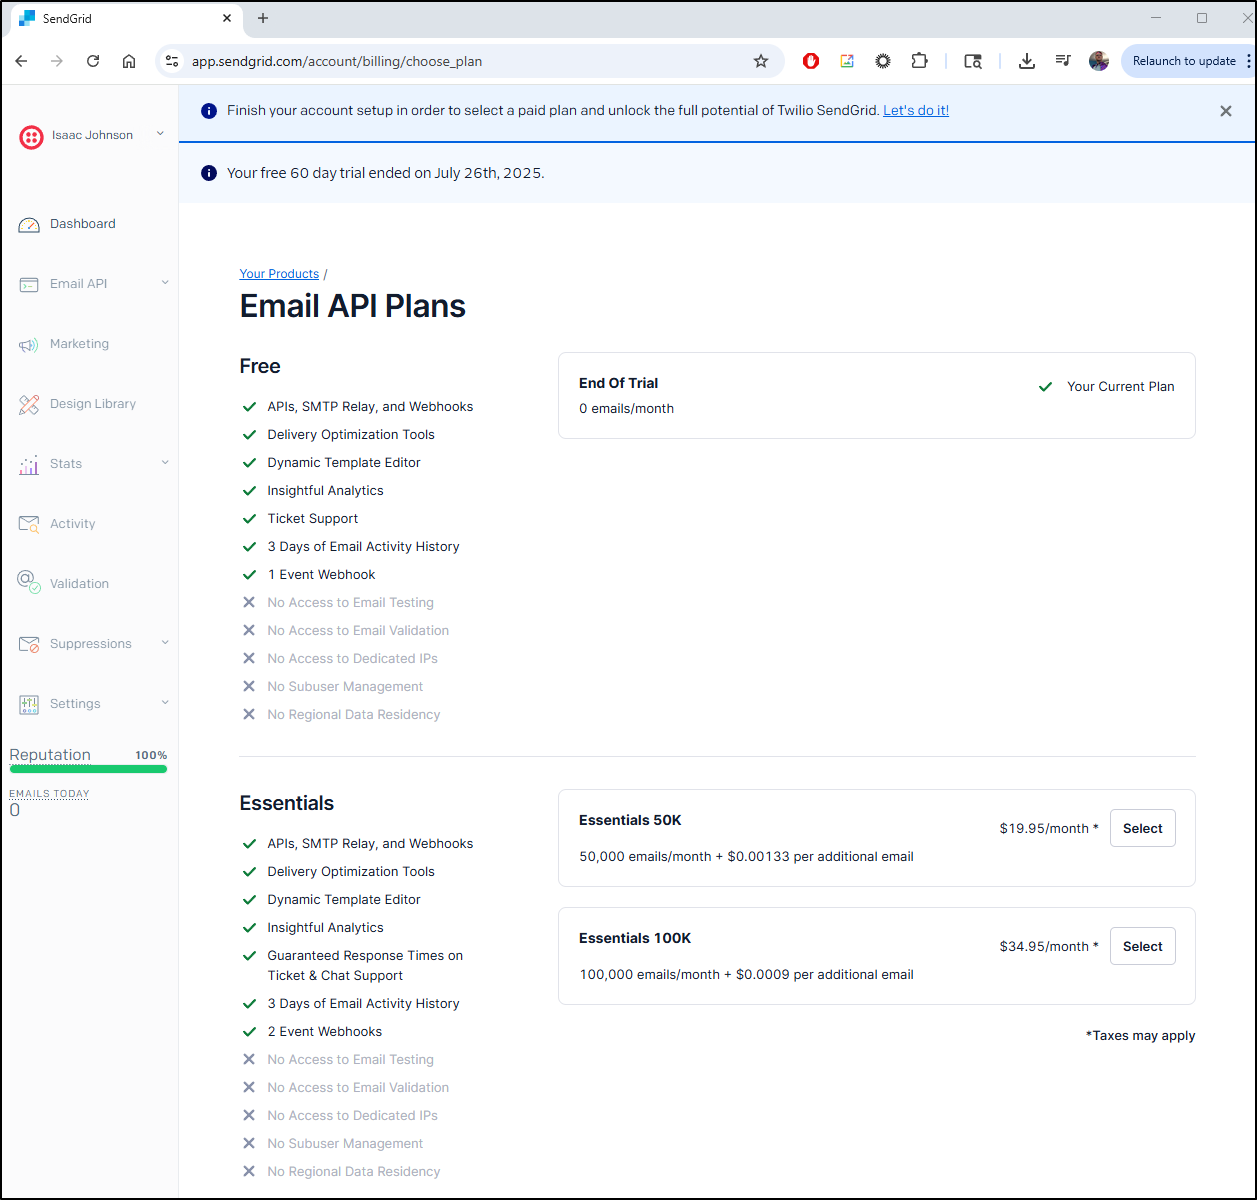Select the Essentials 100K plan
Screen dimensions: 1257x1200
pyautogui.click(x=1142, y=946)
